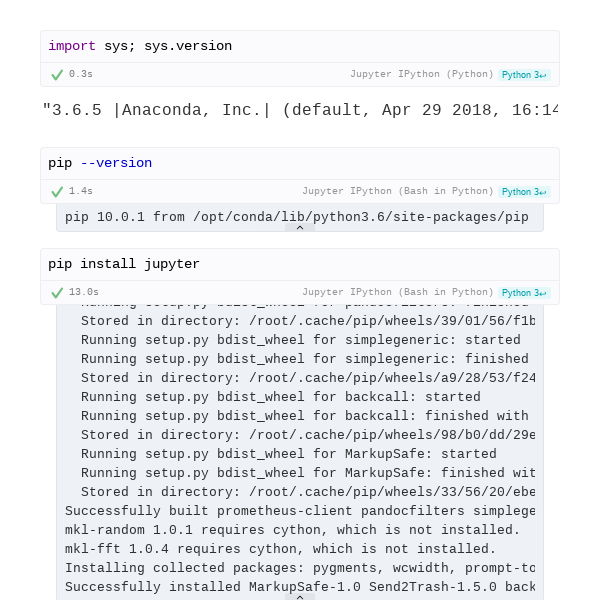Click the 0.3s execution time label

coord(81,74)
